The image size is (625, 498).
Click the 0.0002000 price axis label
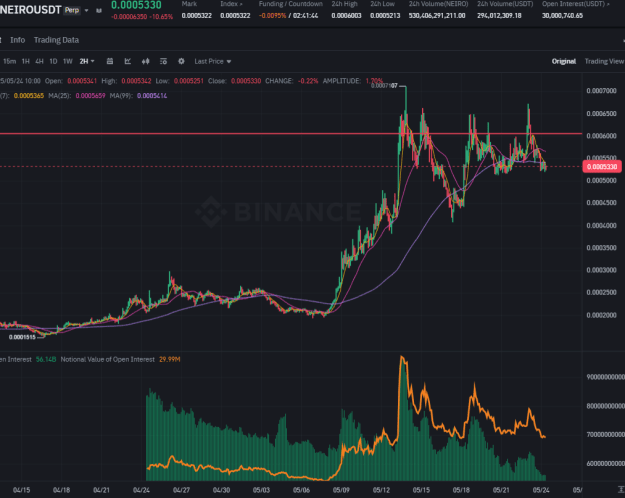[601, 315]
